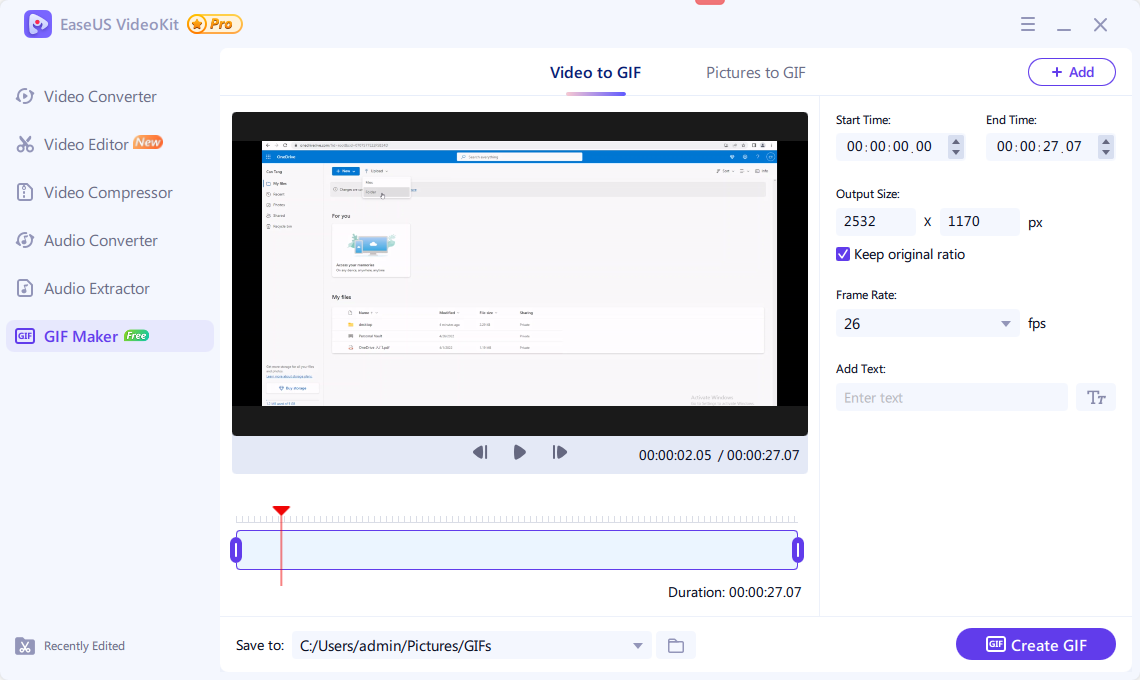Play the video preview
This screenshot has height=680, width=1140.
click(519, 452)
